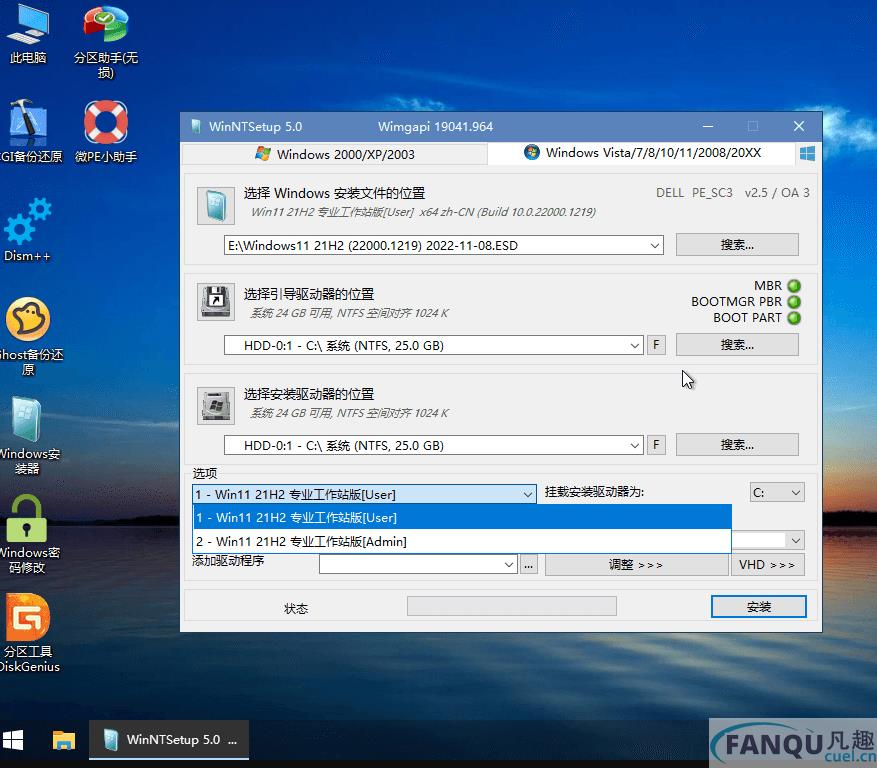Open the mount drive letter C: dropdown
Image resolution: width=877 pixels, height=768 pixels.
click(777, 493)
